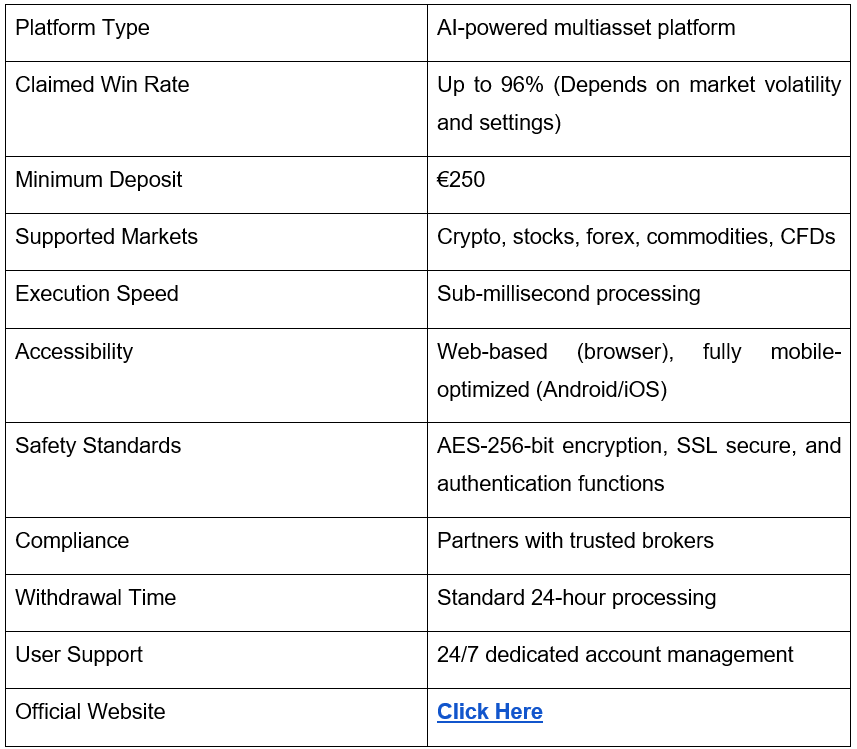Screen dimensions: 857x749
Task: Open the Click Here official website link
Action: (490, 711)
